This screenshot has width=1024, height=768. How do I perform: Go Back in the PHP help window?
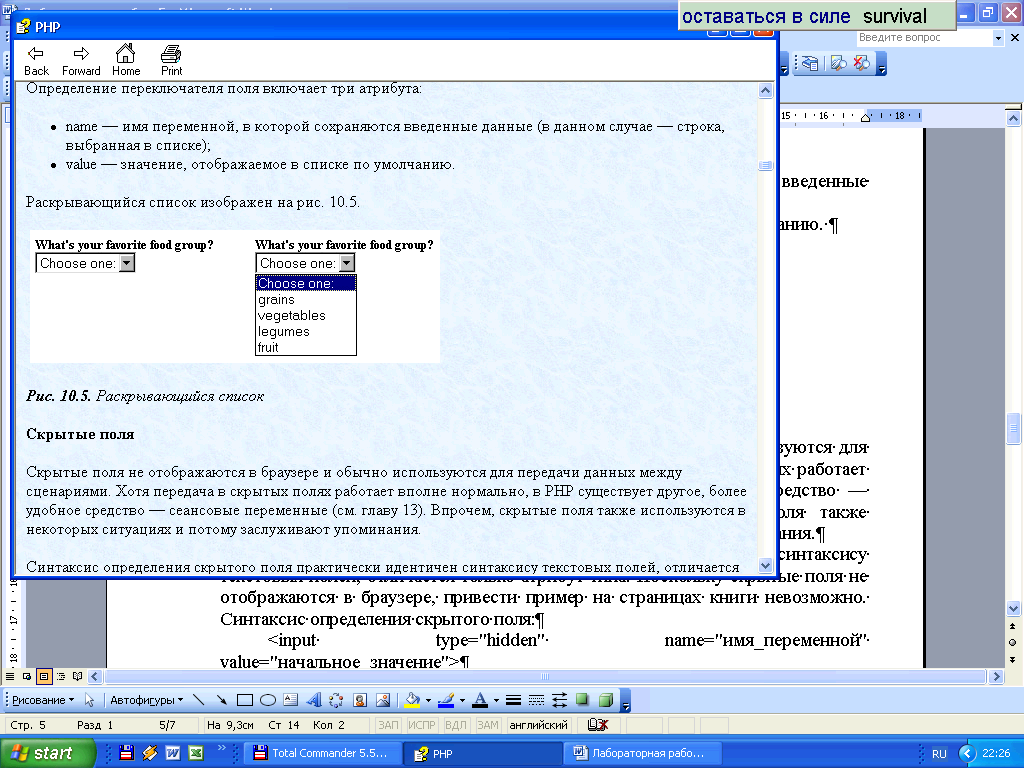pos(36,61)
